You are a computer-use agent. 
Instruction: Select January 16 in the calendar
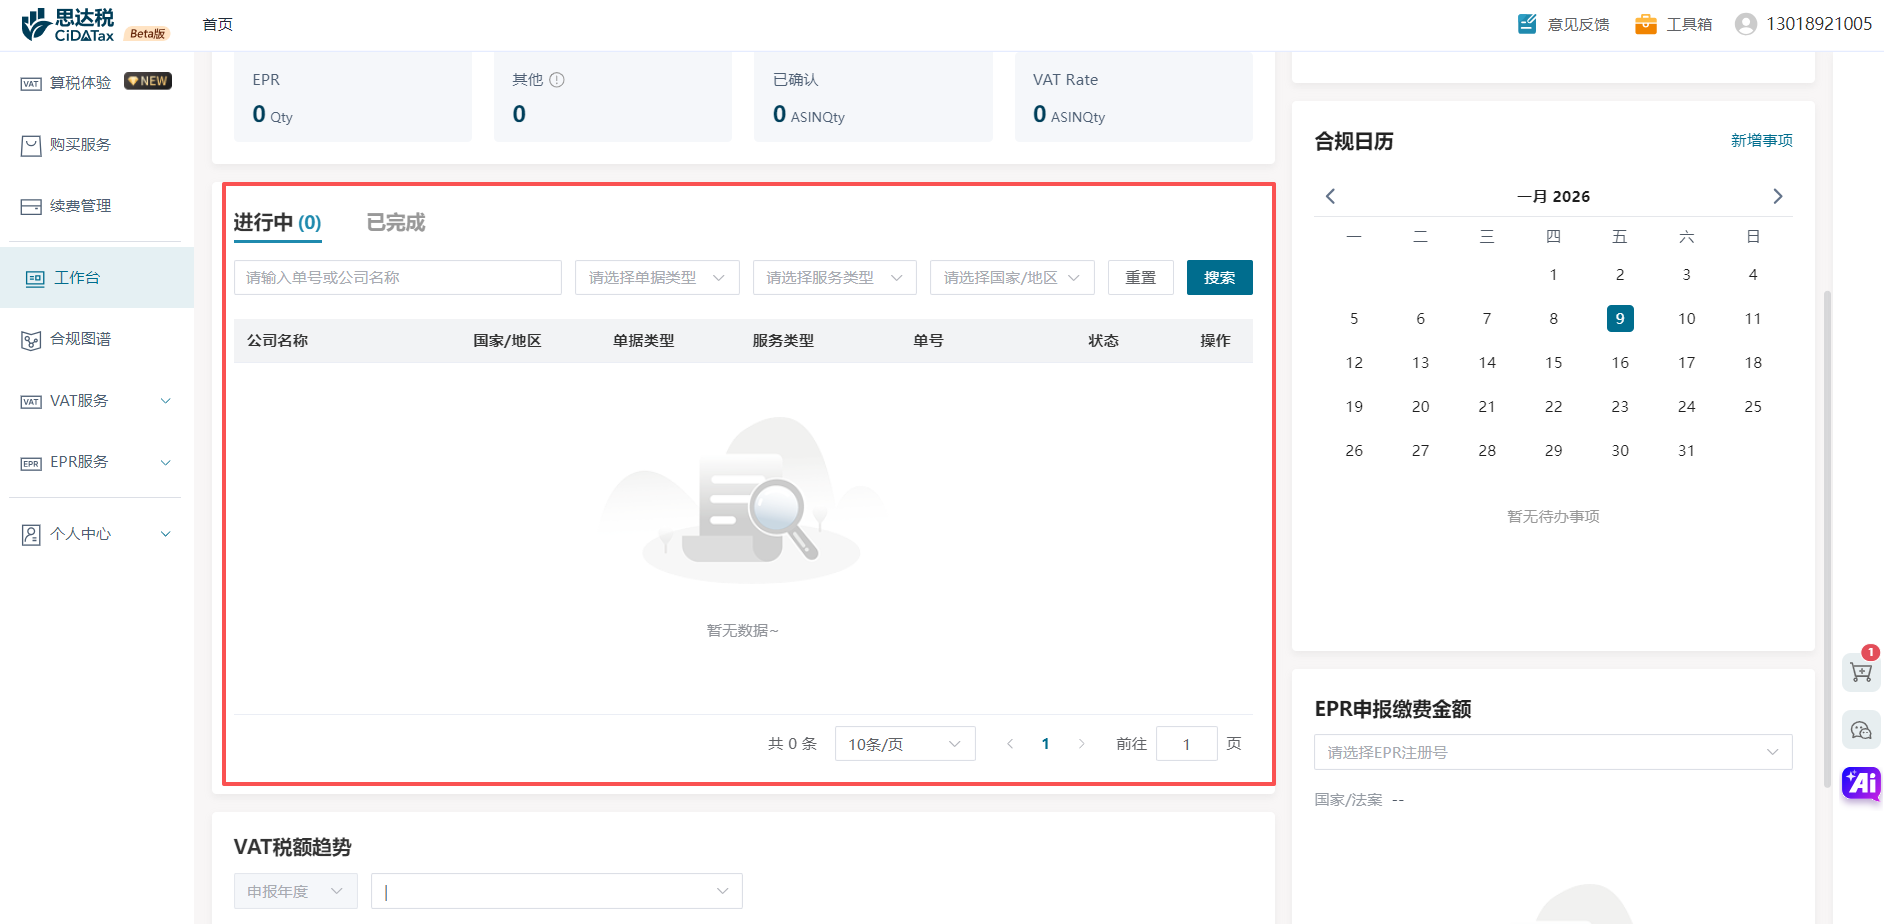1620,363
